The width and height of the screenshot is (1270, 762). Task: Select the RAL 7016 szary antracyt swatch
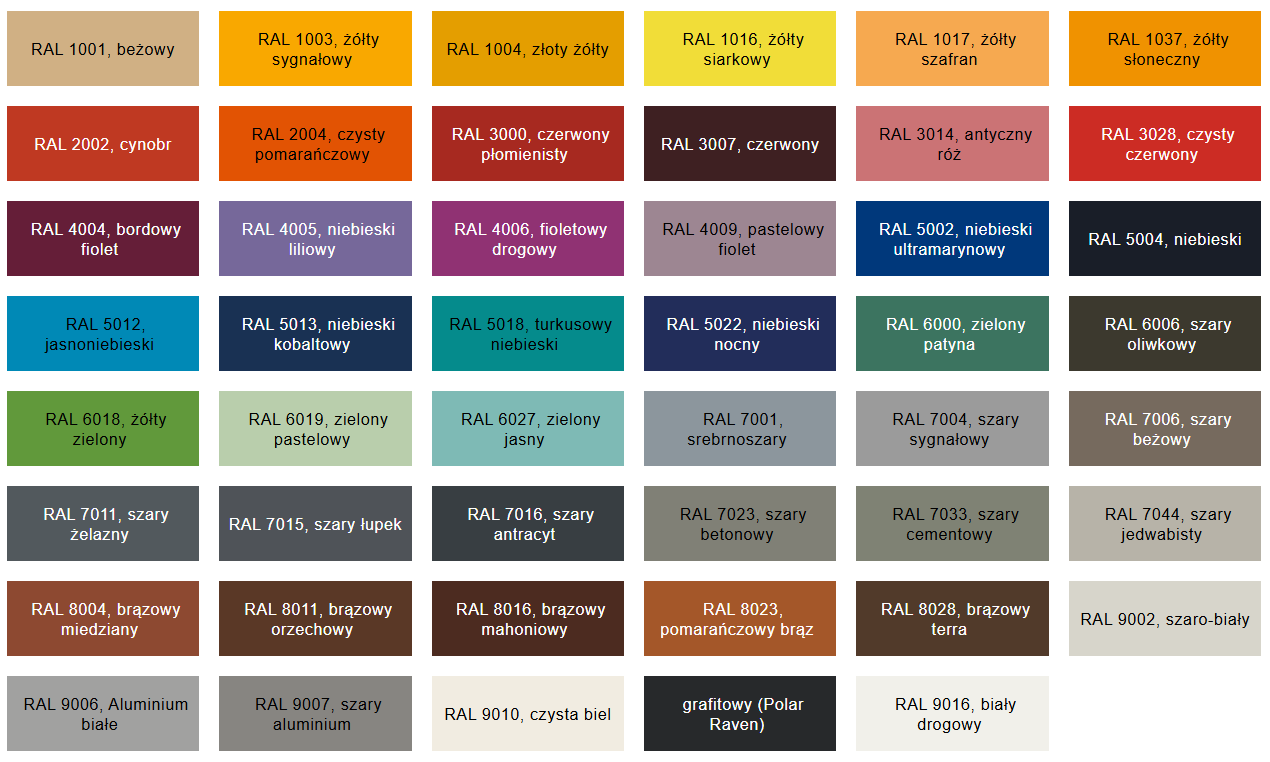click(x=528, y=524)
